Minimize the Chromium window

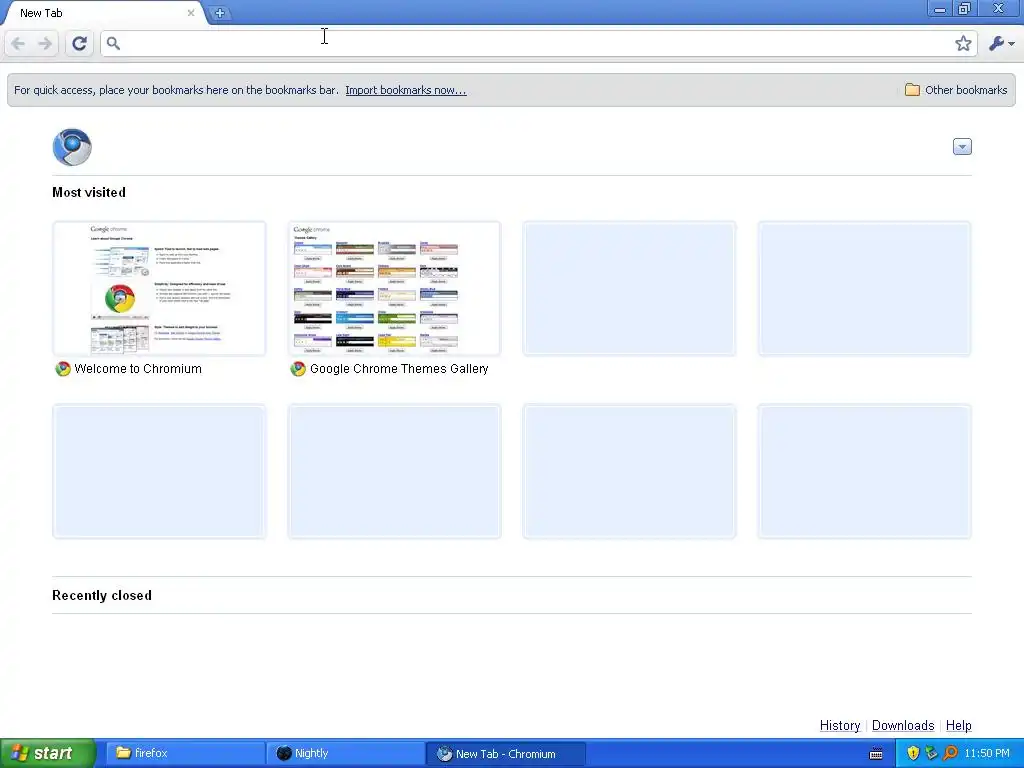pyautogui.click(x=940, y=9)
